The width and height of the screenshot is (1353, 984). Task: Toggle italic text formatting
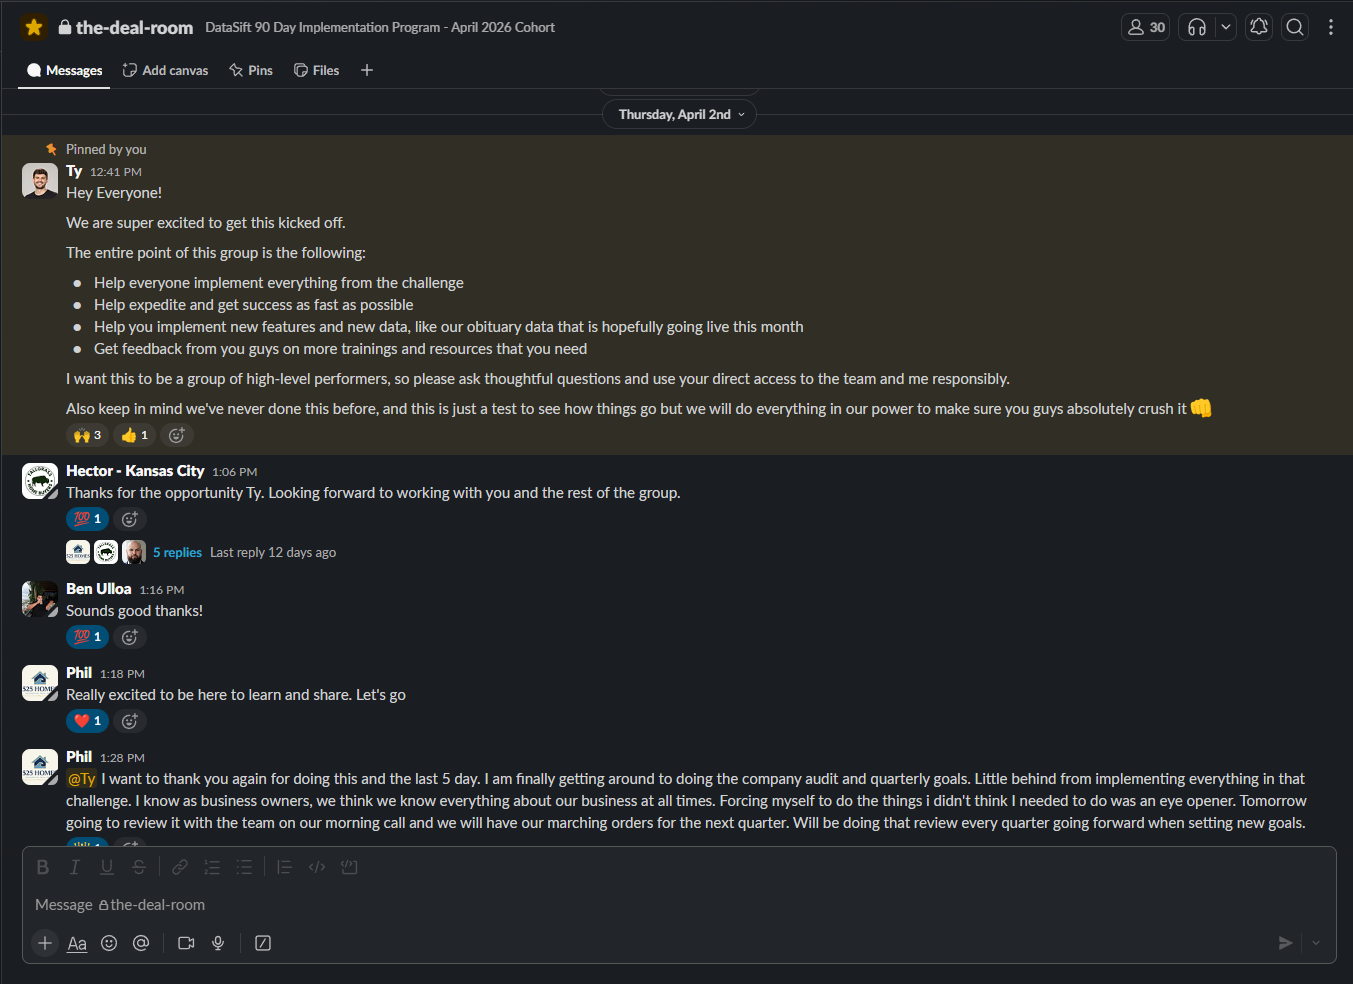point(74,867)
